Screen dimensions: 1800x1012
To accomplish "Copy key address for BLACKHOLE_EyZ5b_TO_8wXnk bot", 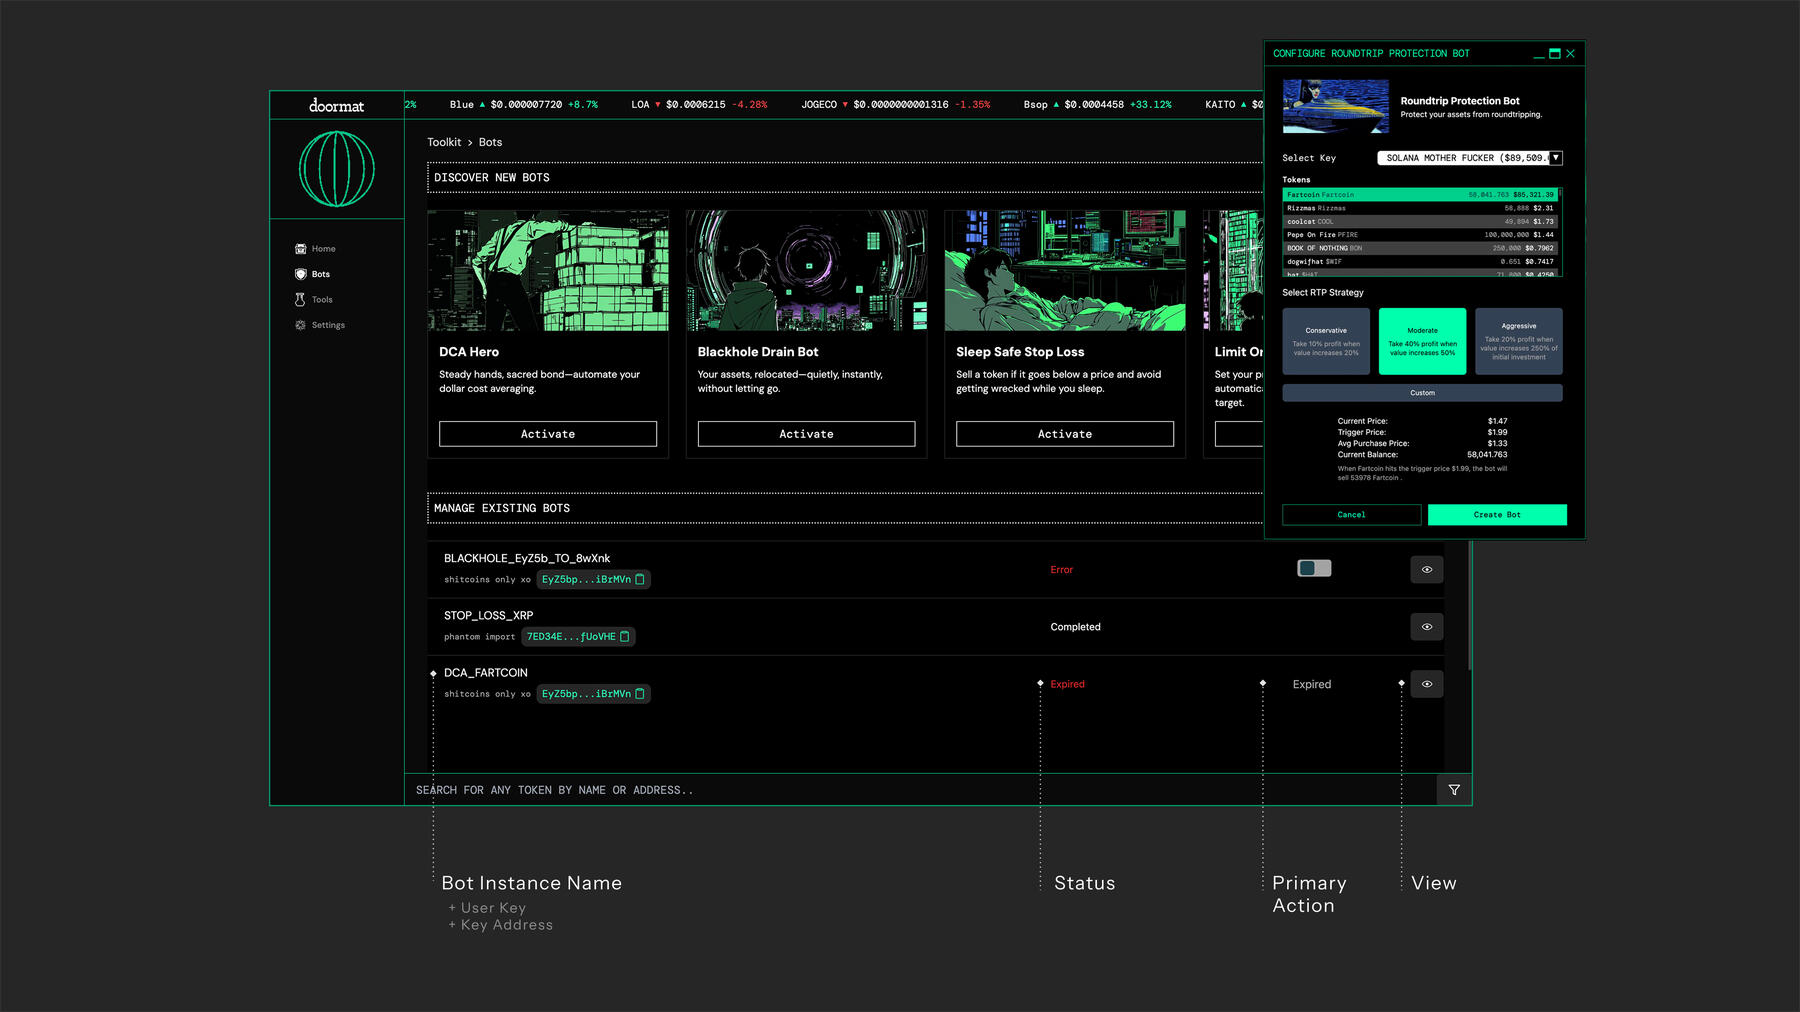I will pos(640,580).
